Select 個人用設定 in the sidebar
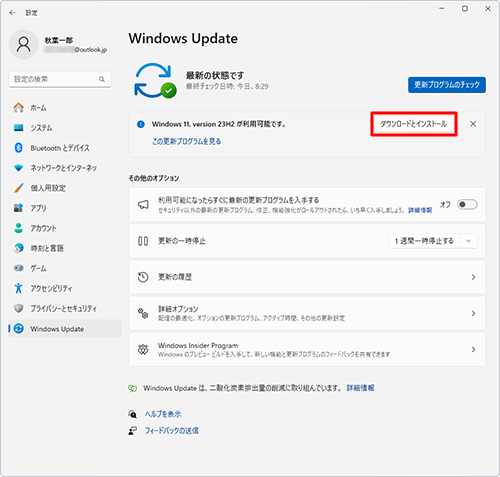 point(65,188)
